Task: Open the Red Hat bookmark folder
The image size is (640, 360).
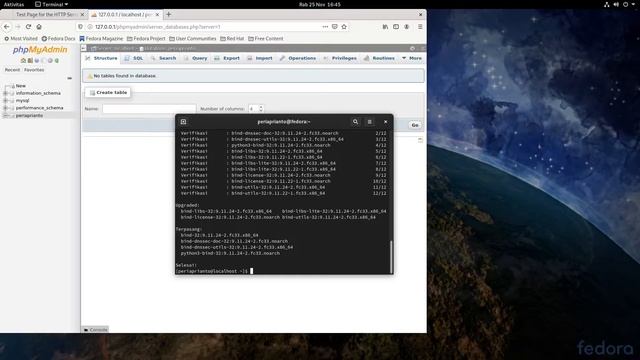Action: tap(232, 38)
